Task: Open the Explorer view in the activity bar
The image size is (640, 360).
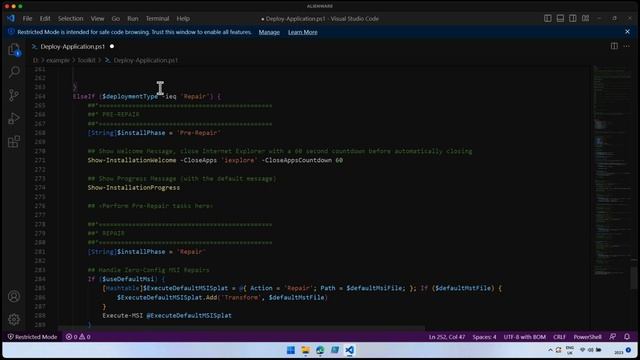Action: (14, 50)
